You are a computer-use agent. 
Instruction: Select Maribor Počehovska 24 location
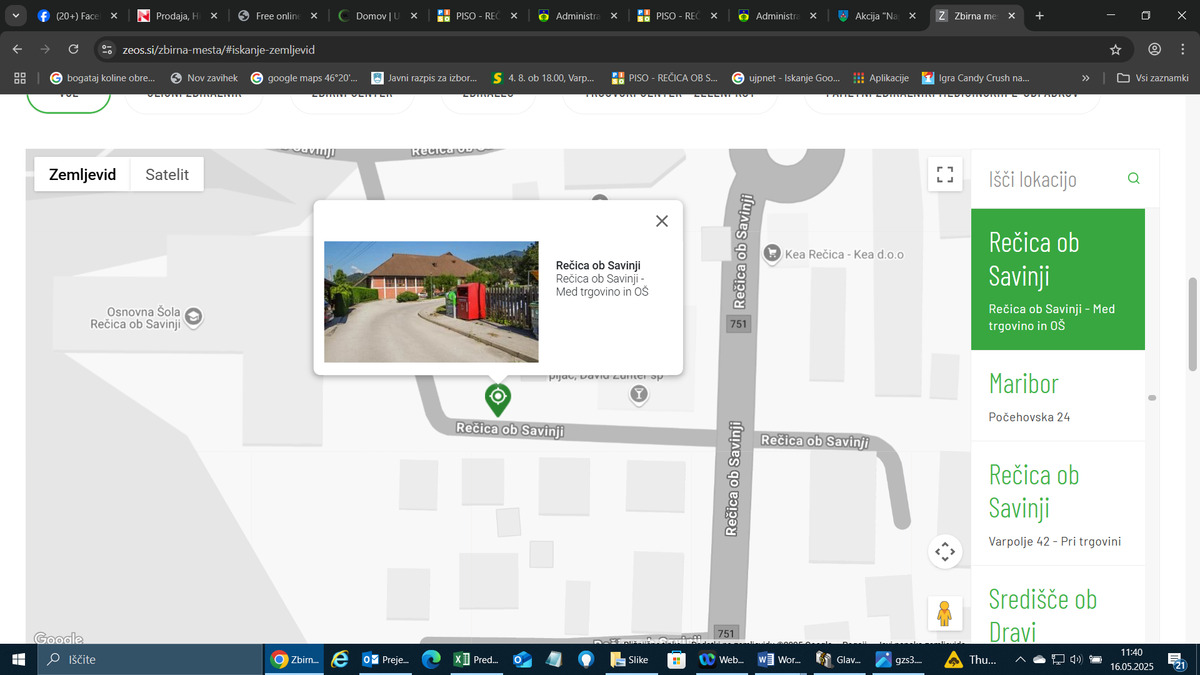coord(1058,396)
